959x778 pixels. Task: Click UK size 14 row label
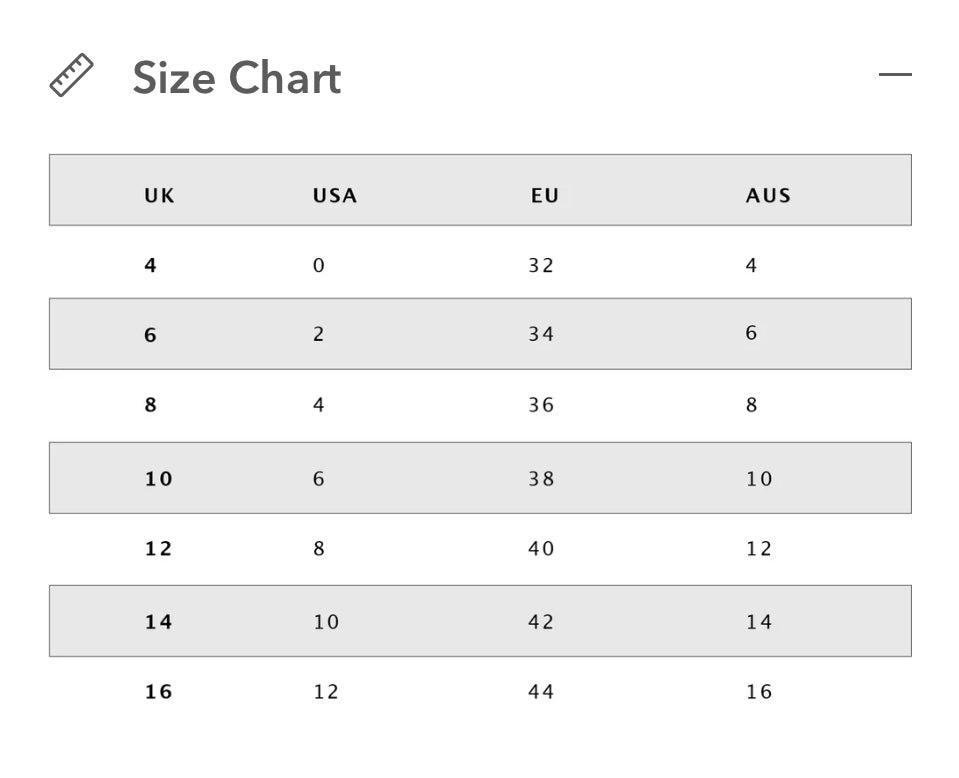coord(159,622)
